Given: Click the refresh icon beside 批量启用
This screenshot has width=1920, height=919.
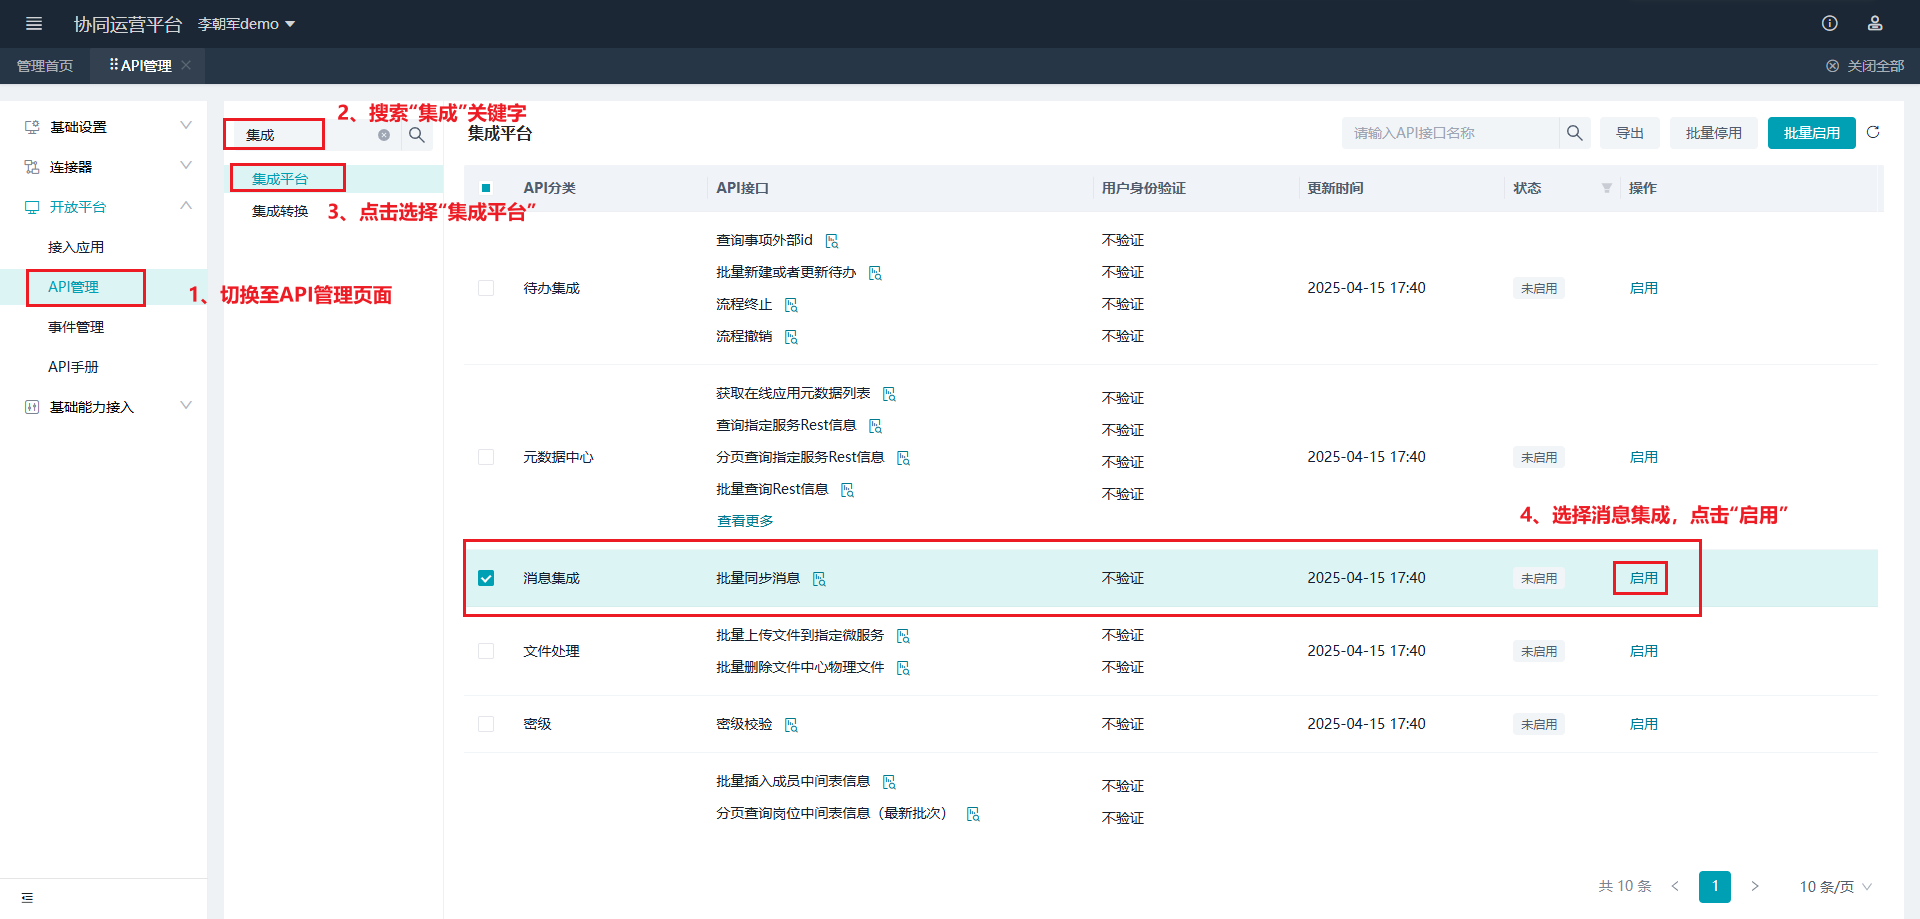Looking at the screenshot, I should (1873, 132).
